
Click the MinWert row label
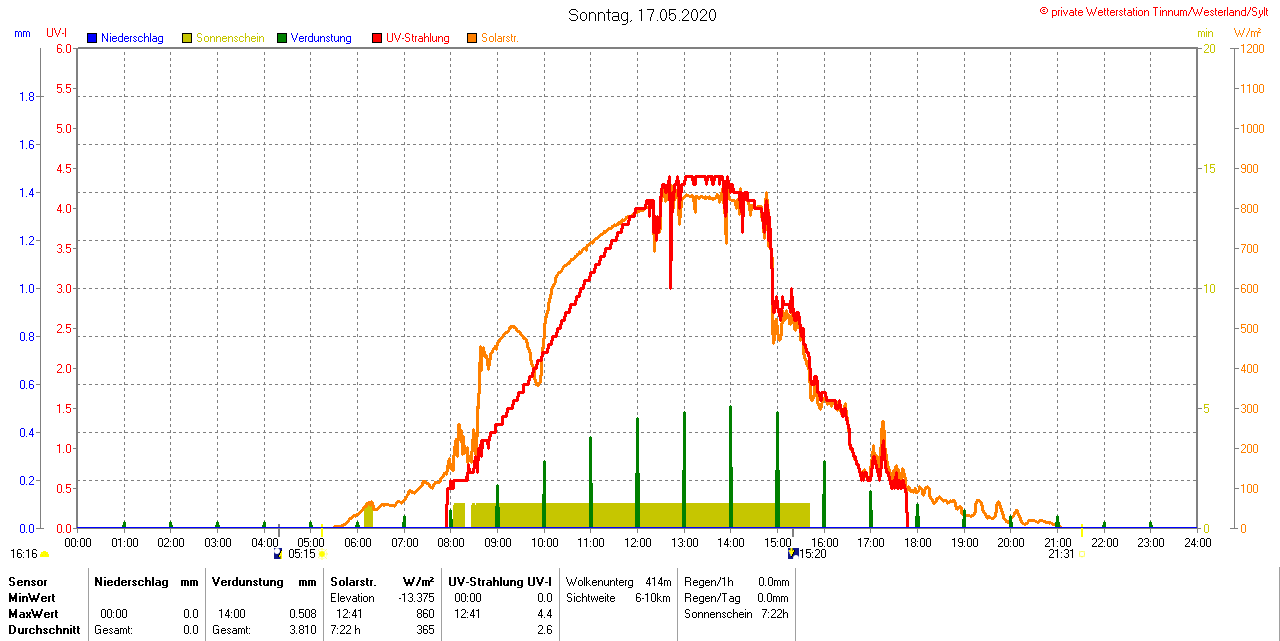click(30, 597)
